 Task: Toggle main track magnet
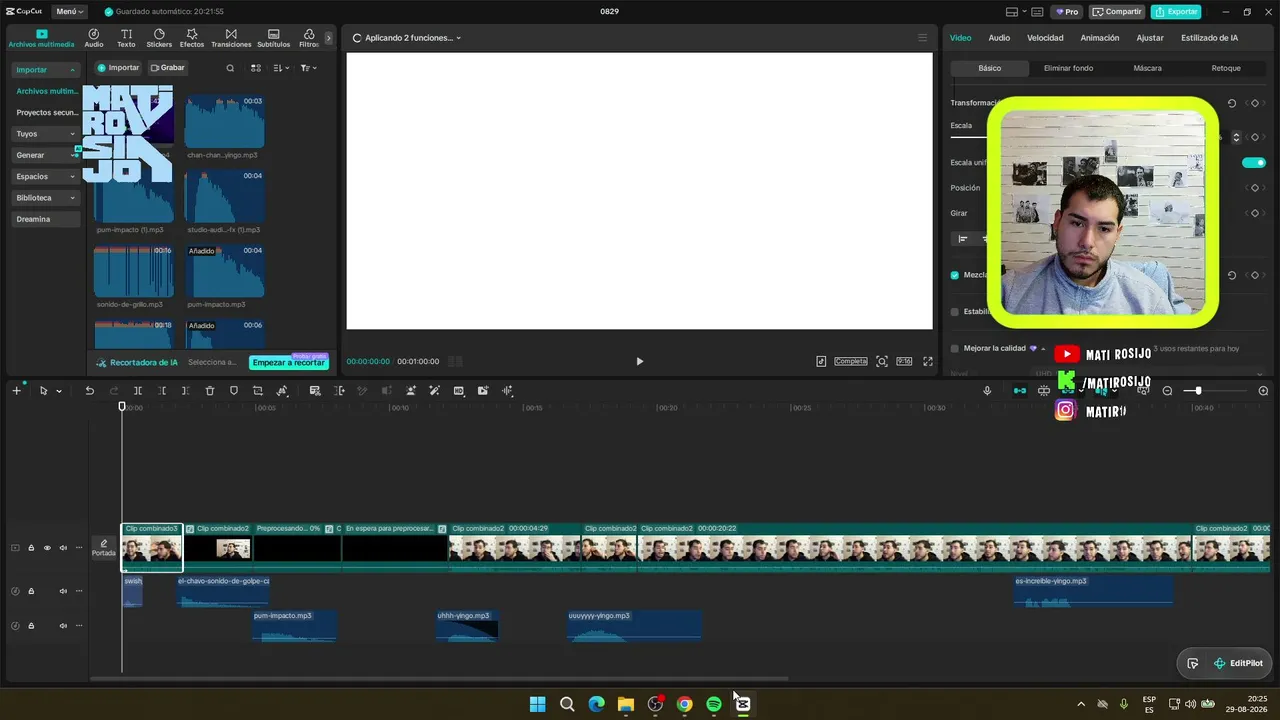tap(1020, 391)
